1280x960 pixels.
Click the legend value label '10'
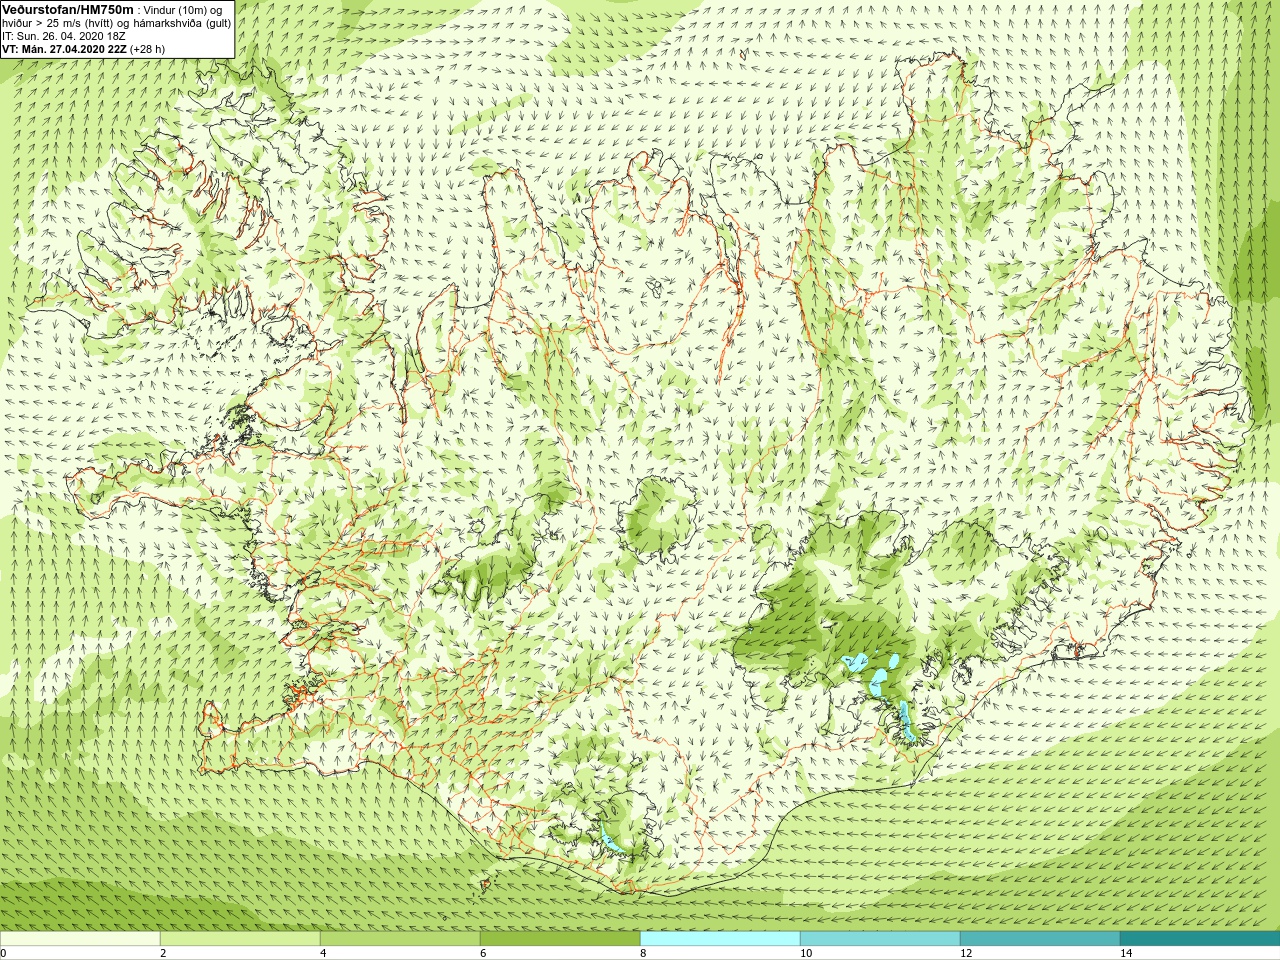(x=806, y=953)
